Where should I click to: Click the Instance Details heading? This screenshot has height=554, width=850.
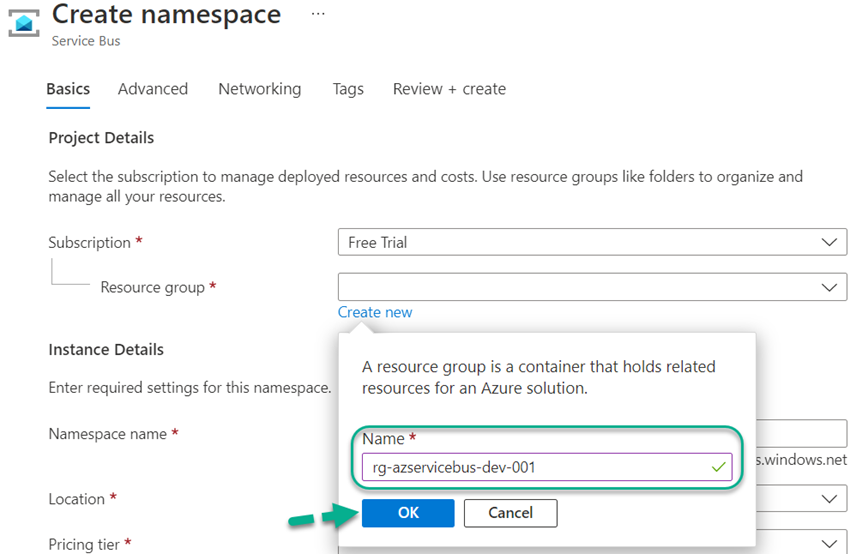pyautogui.click(x=106, y=350)
